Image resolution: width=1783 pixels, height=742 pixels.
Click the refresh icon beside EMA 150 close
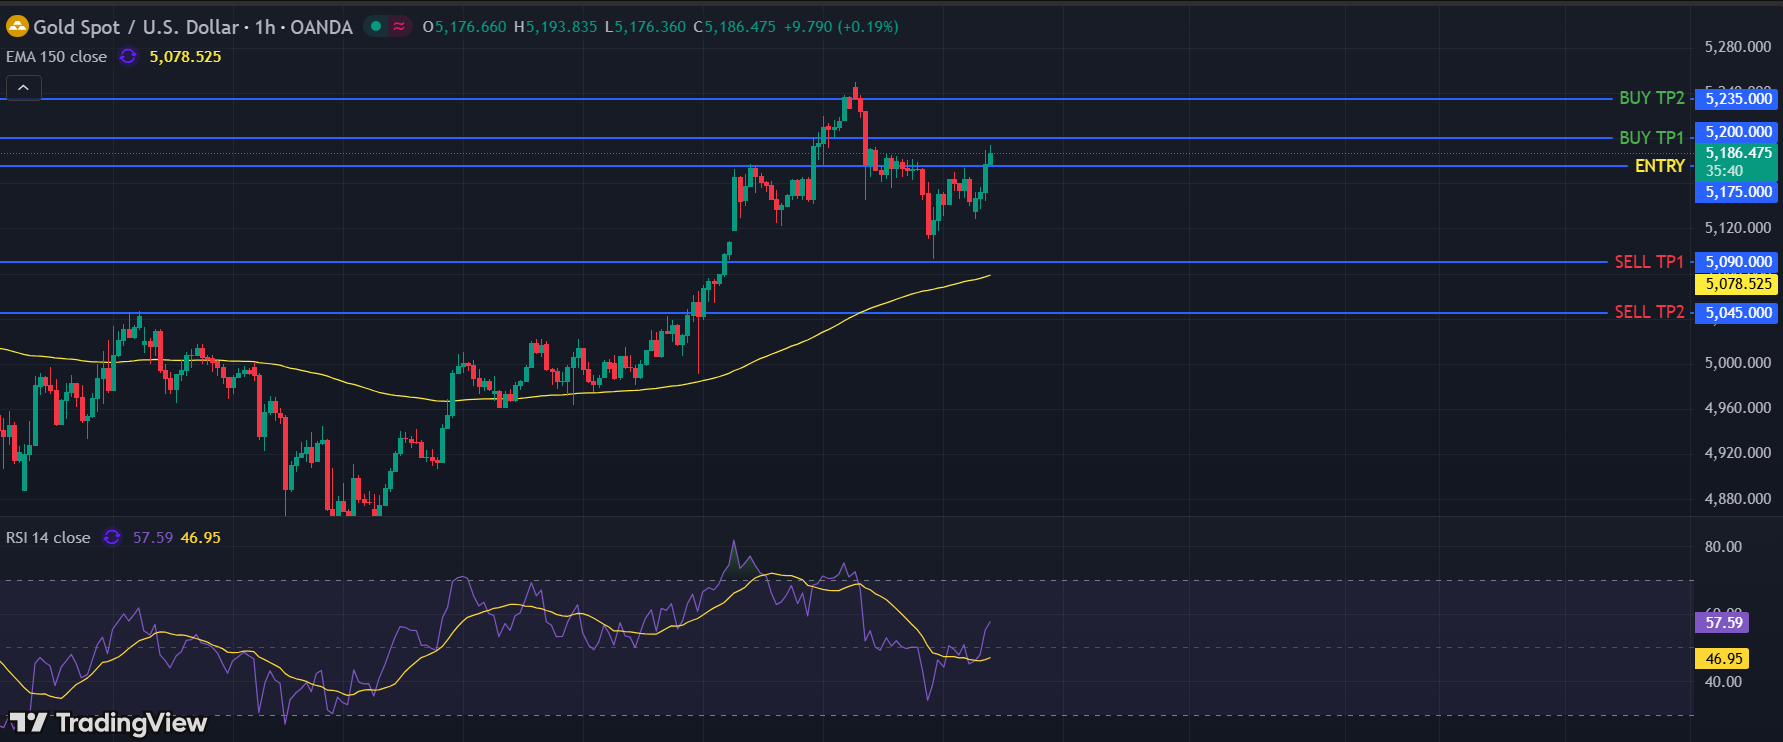point(128,57)
